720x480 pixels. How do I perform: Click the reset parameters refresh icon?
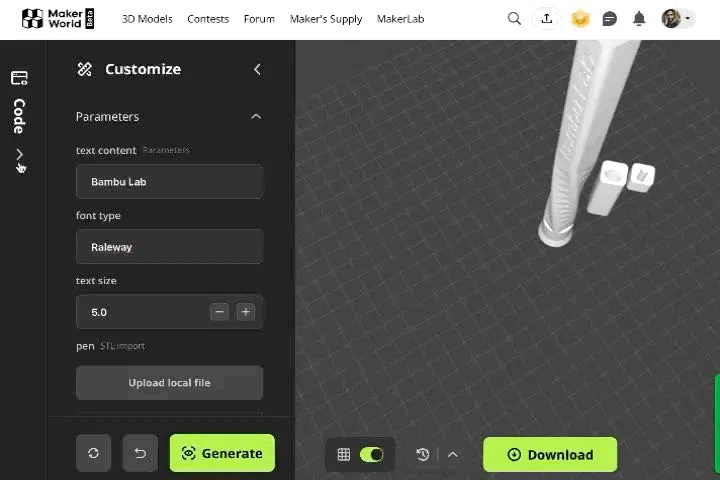point(93,453)
